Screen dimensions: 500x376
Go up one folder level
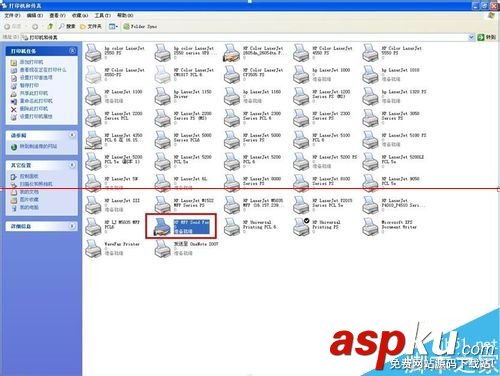click(50, 26)
